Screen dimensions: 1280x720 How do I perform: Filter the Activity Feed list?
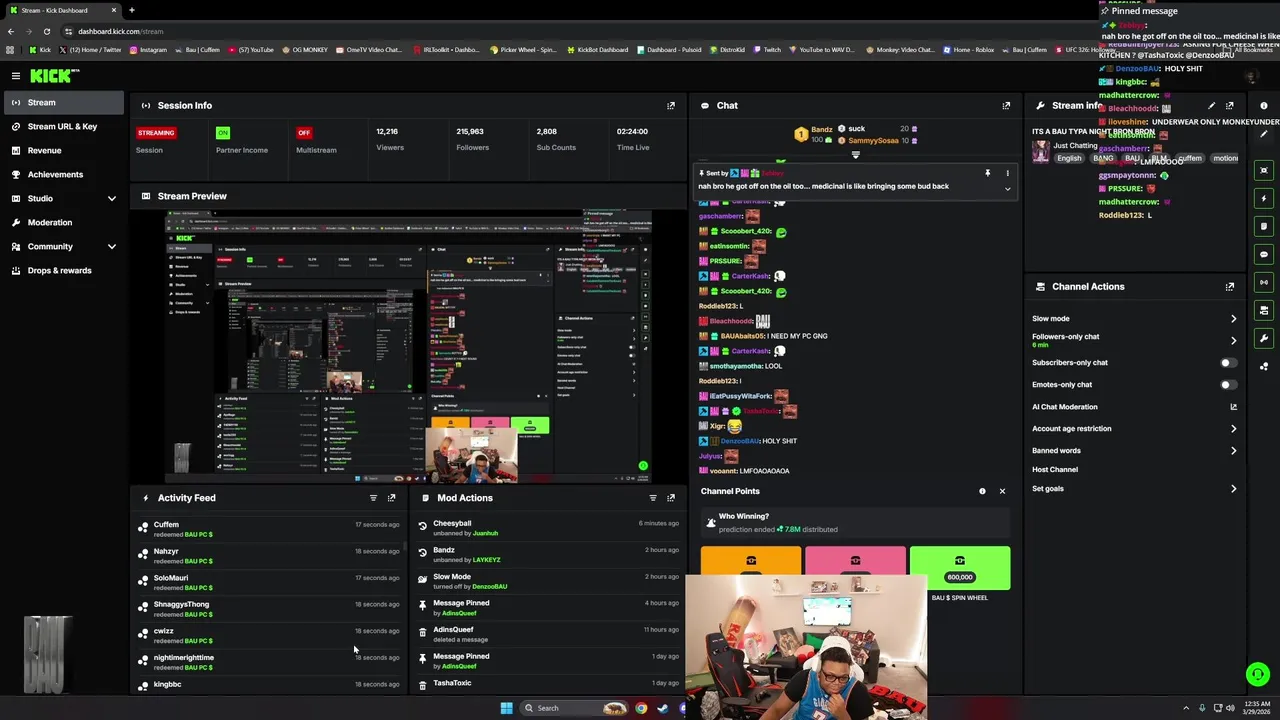(x=373, y=497)
